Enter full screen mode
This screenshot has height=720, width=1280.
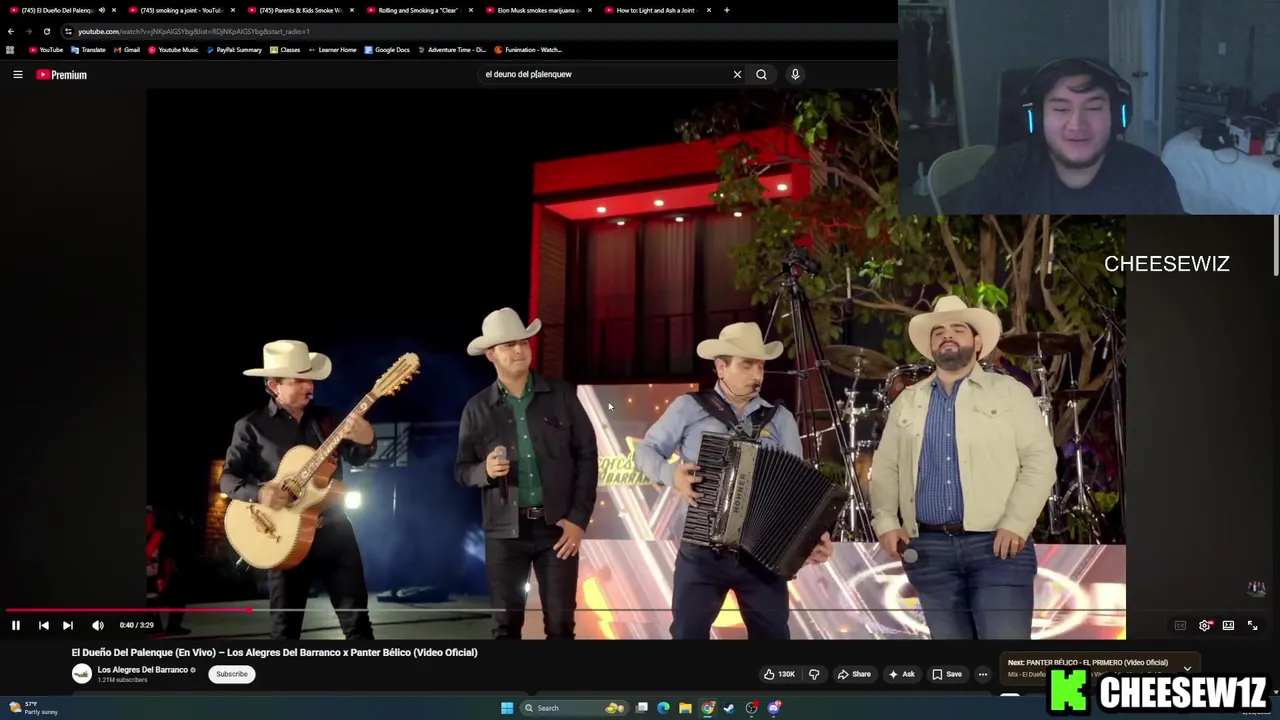[1252, 625]
